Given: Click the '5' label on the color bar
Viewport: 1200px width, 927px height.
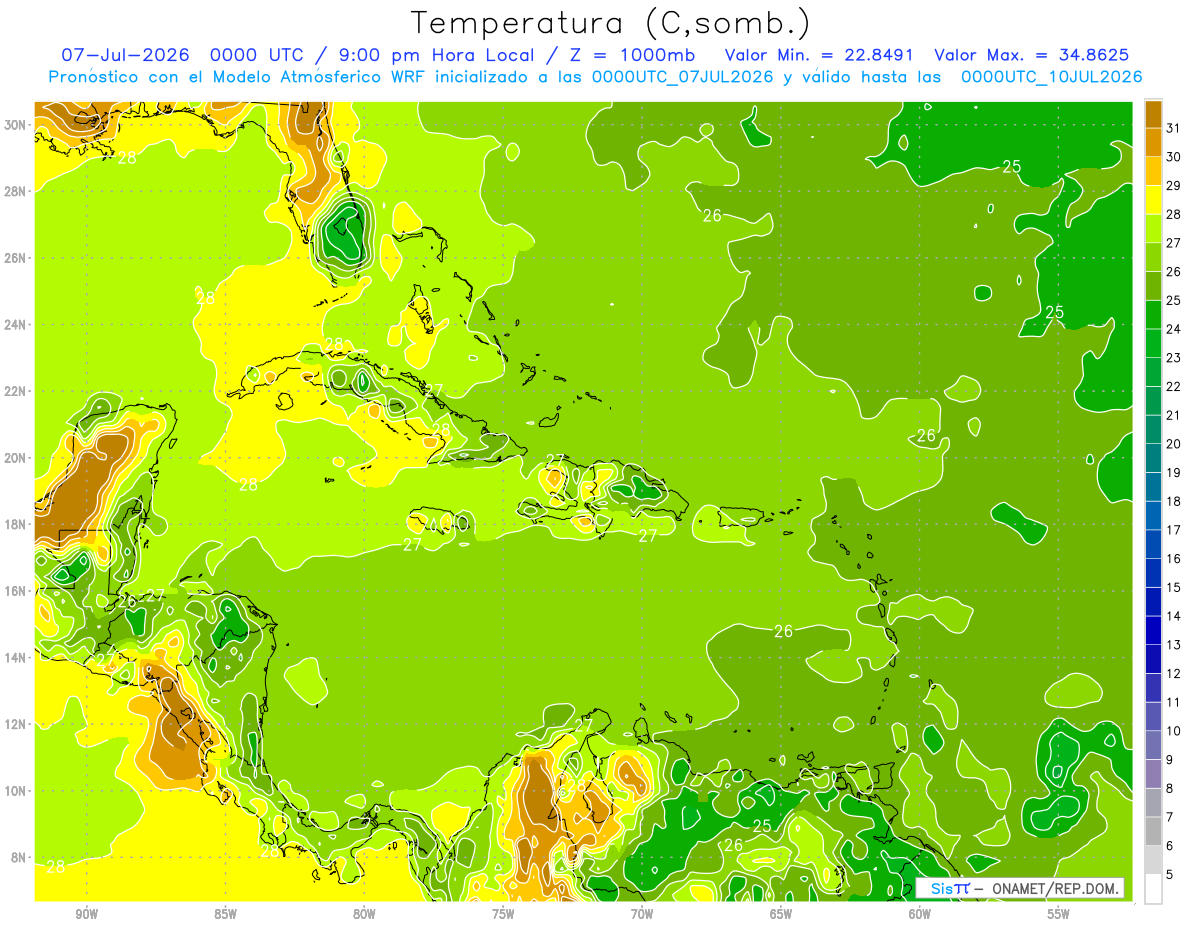Looking at the screenshot, I should click(1170, 875).
